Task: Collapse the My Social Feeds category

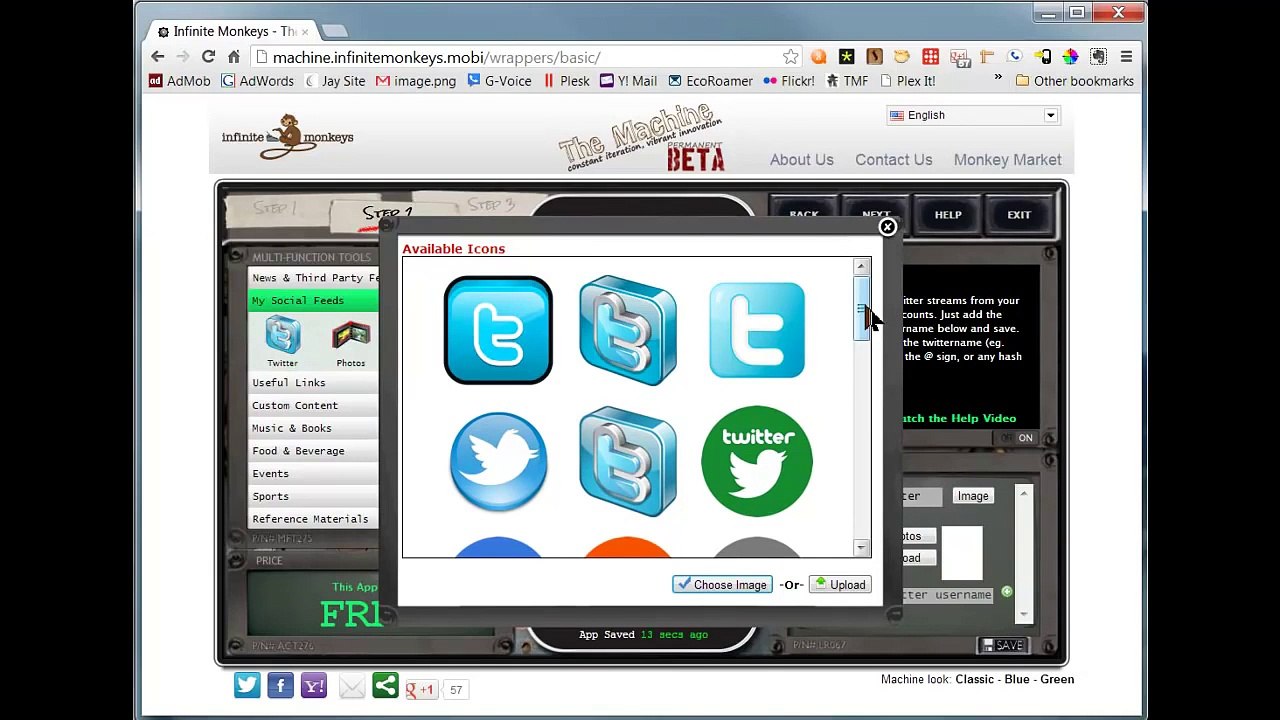Action: (x=314, y=301)
